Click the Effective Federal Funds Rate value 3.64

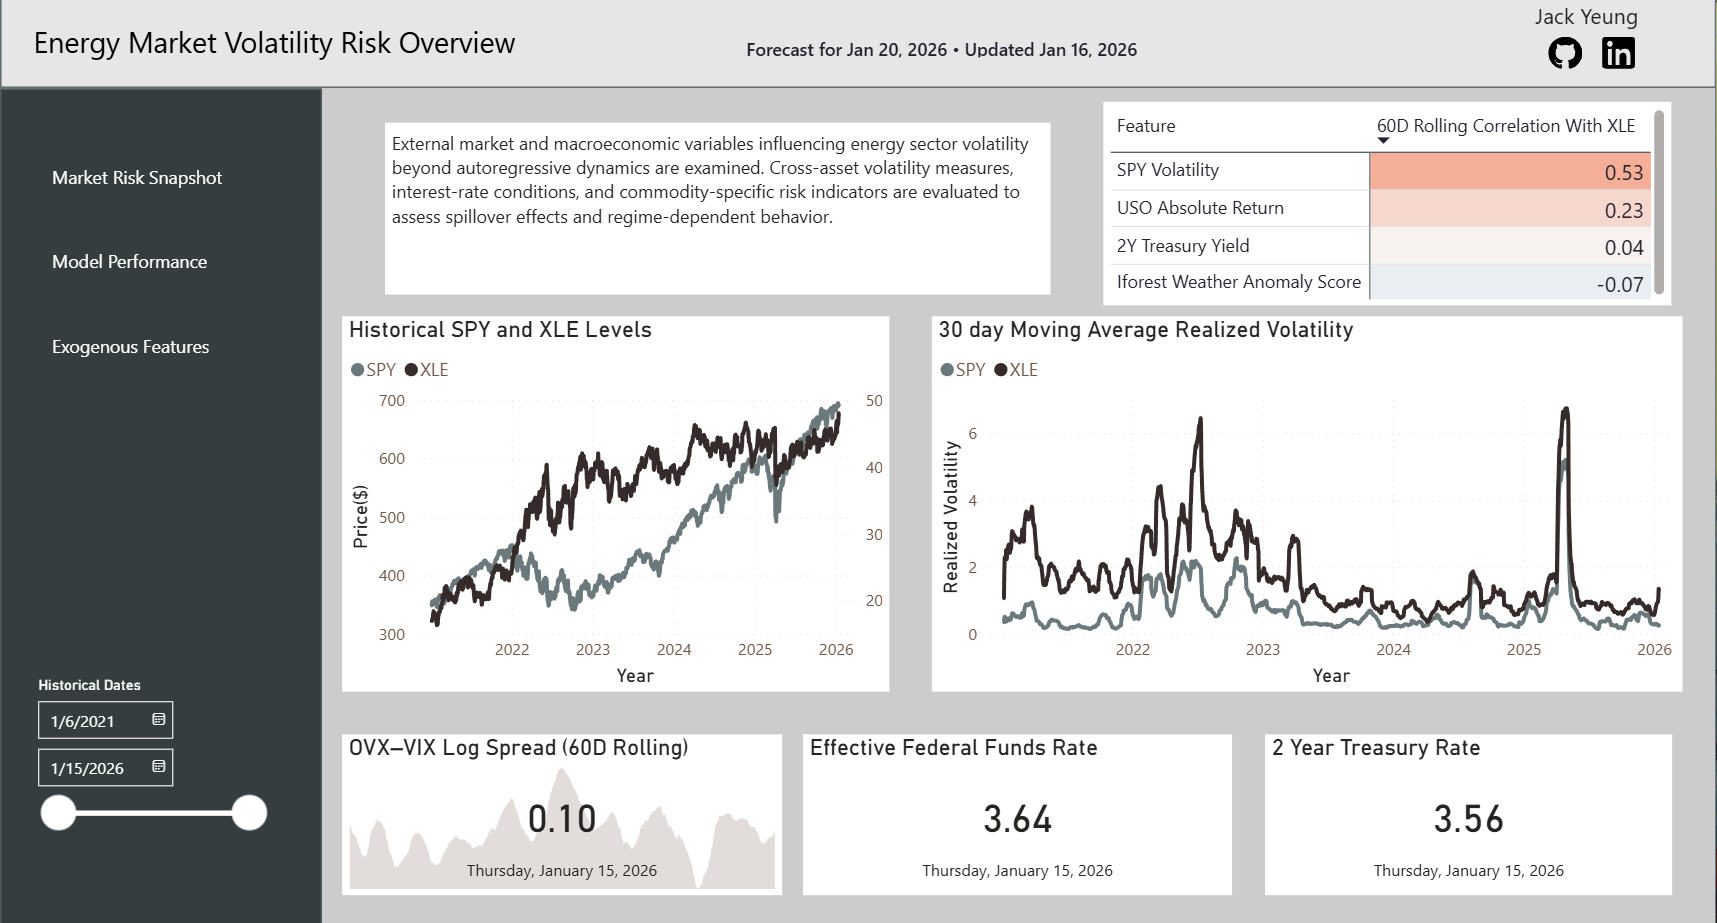tap(1018, 819)
